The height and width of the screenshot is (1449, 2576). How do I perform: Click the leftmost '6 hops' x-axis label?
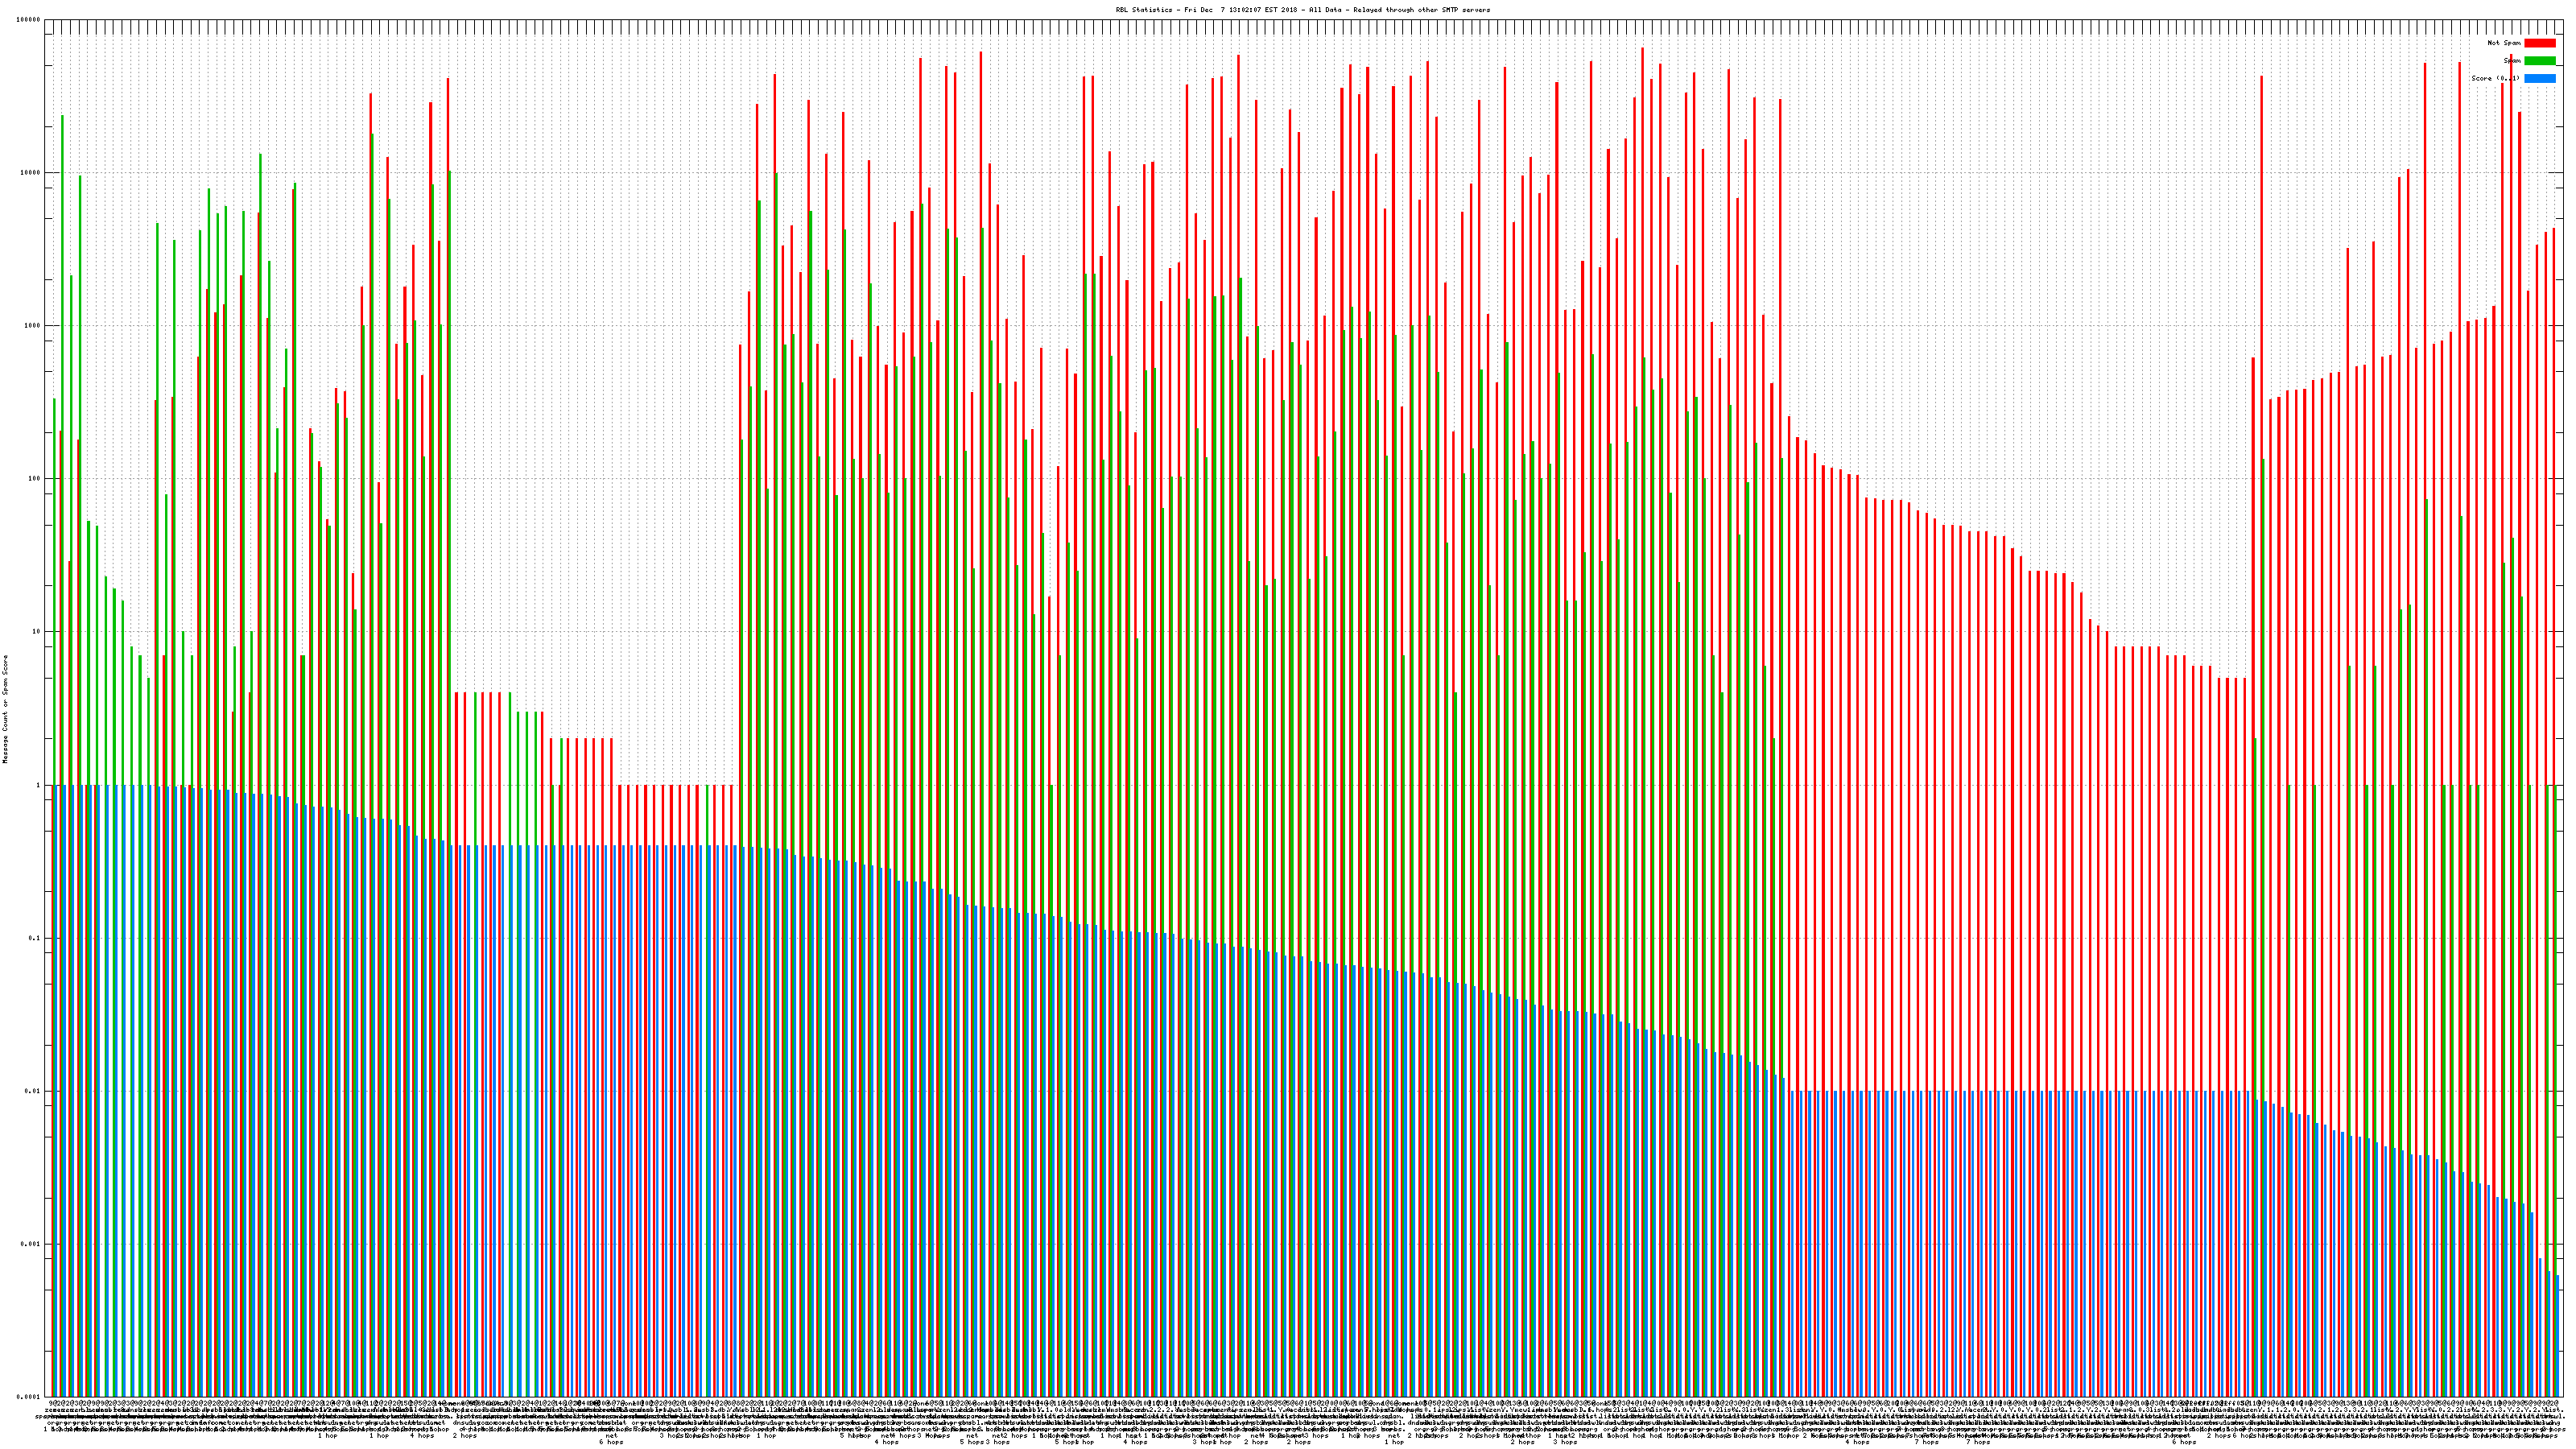611,1442
